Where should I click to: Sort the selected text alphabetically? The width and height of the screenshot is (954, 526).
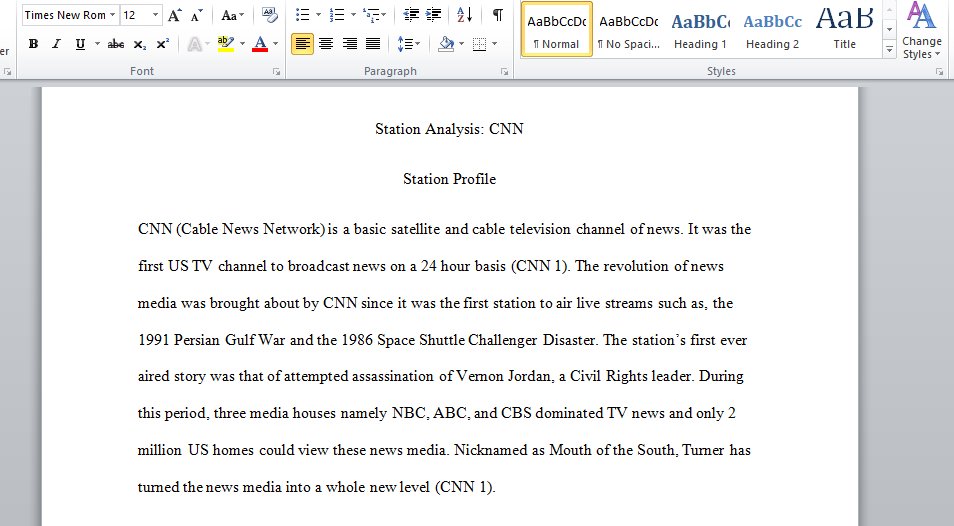pyautogui.click(x=464, y=15)
